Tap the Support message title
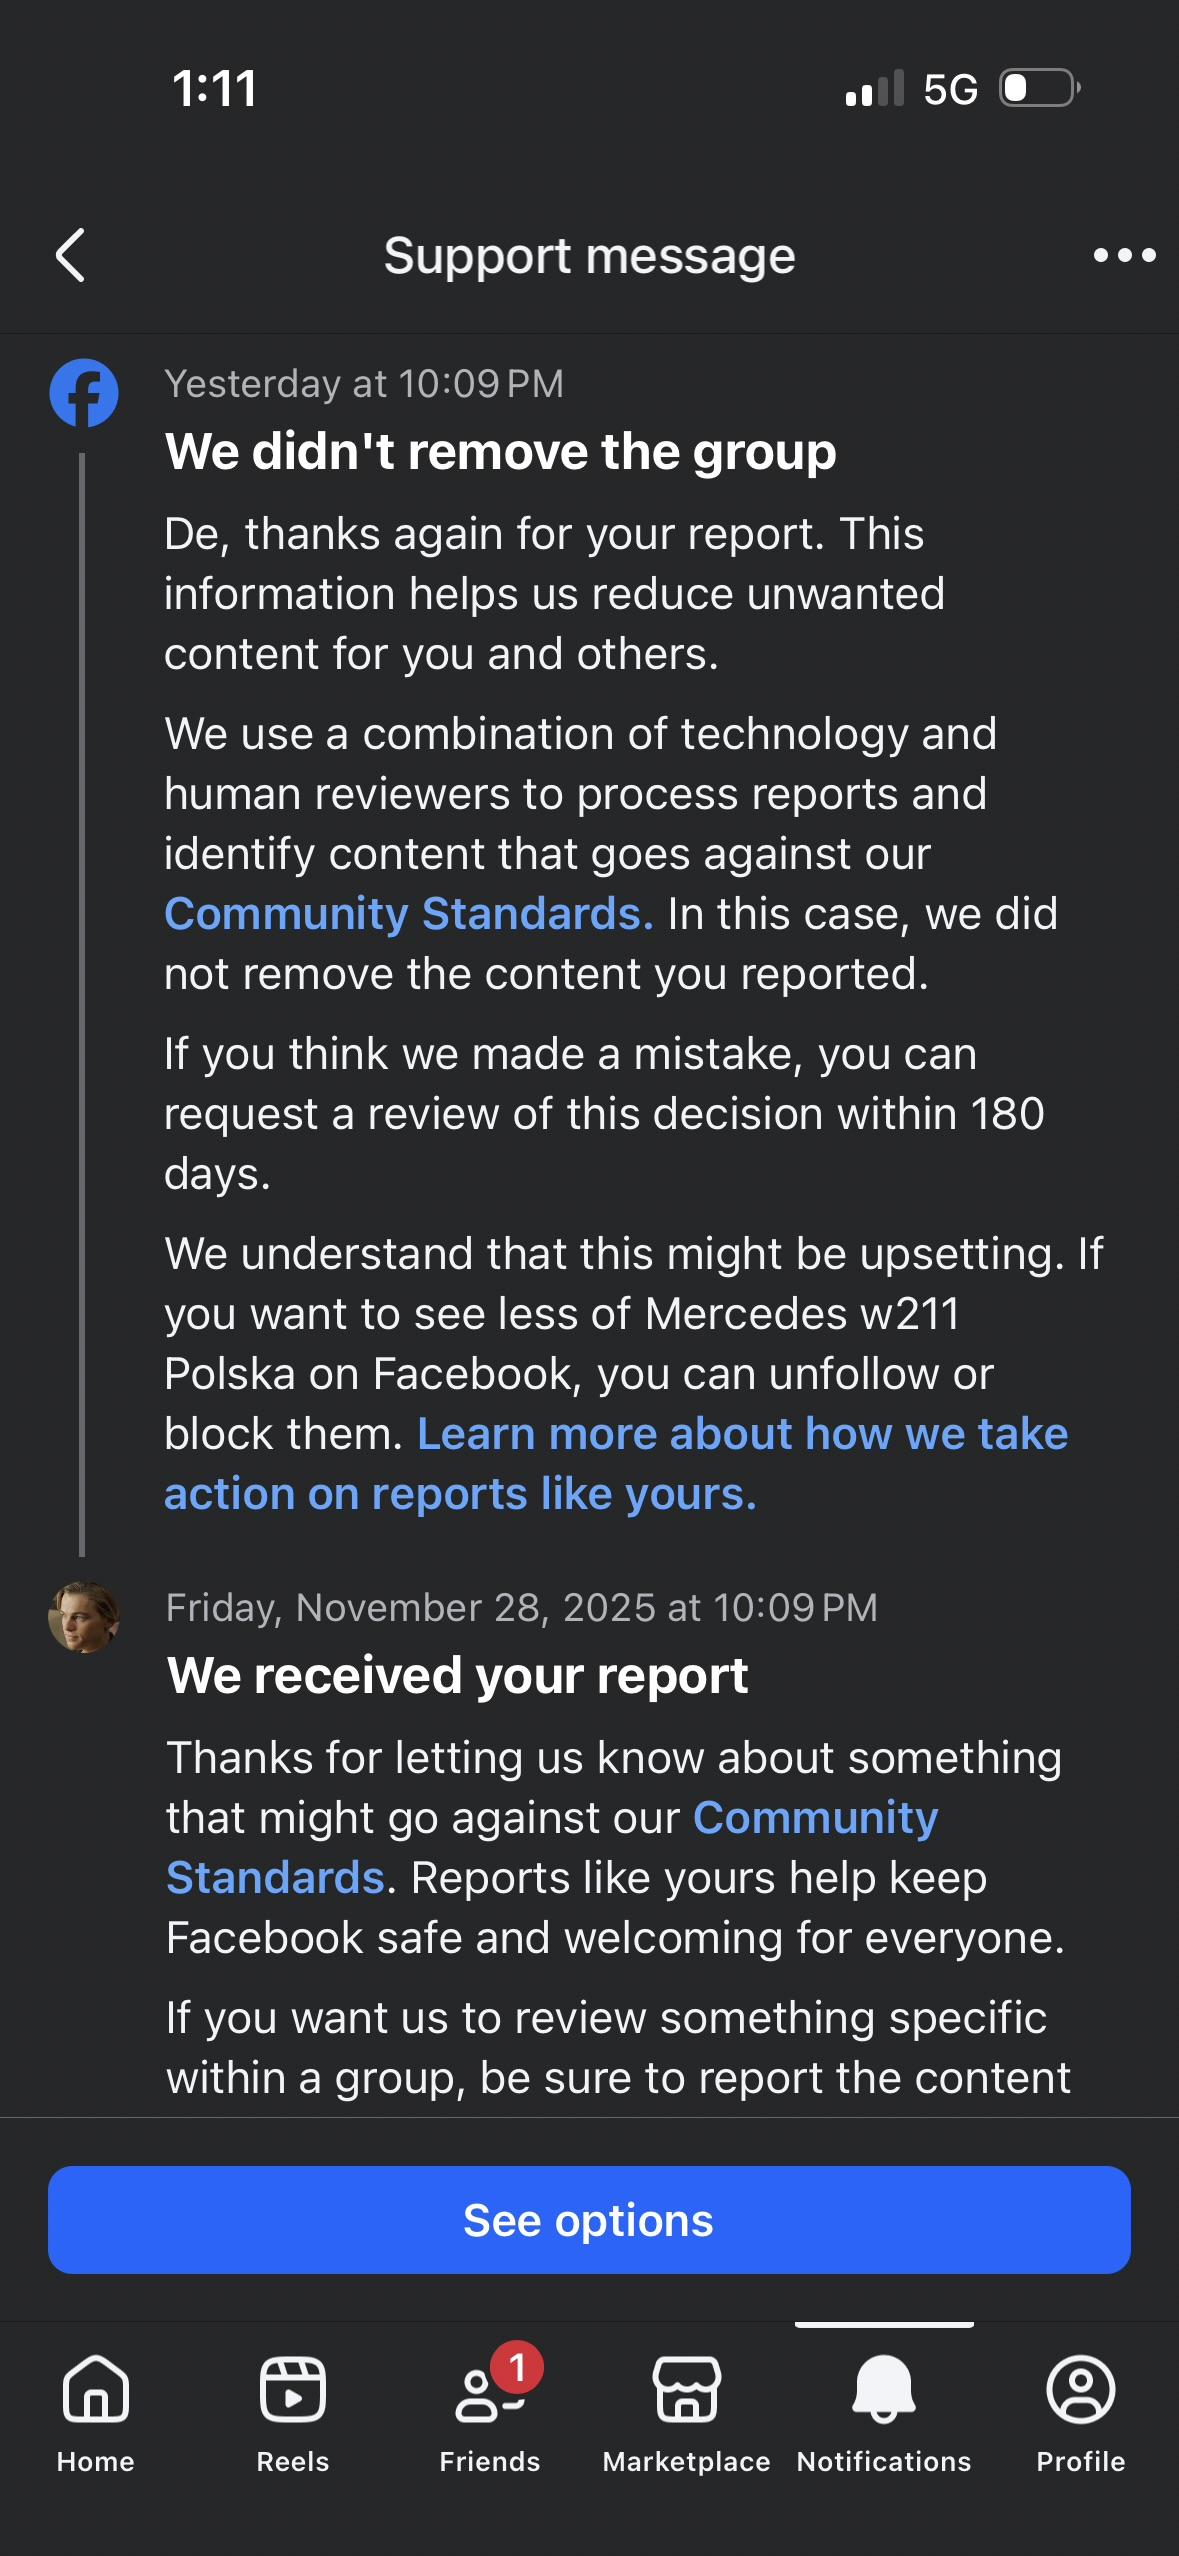This screenshot has height=2556, width=1179. click(589, 256)
